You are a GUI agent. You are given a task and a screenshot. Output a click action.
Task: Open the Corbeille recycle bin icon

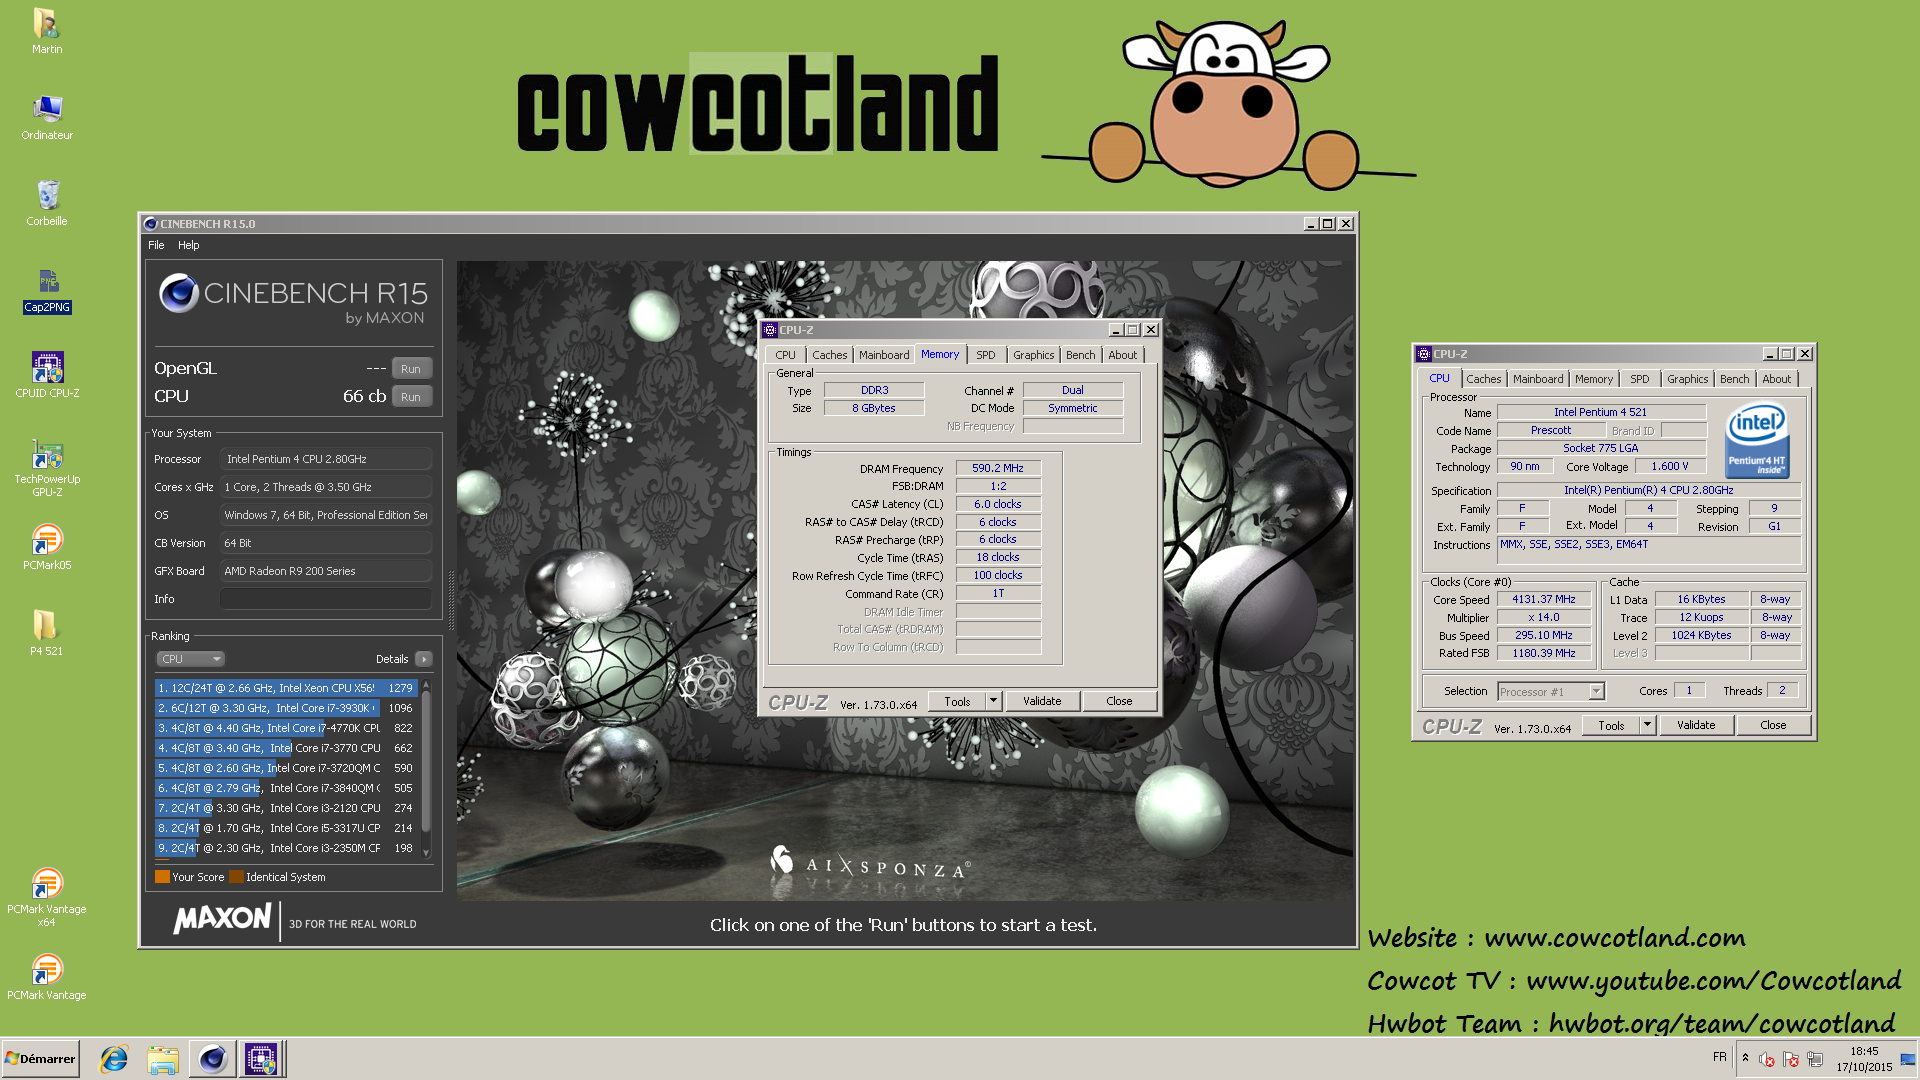(x=46, y=203)
